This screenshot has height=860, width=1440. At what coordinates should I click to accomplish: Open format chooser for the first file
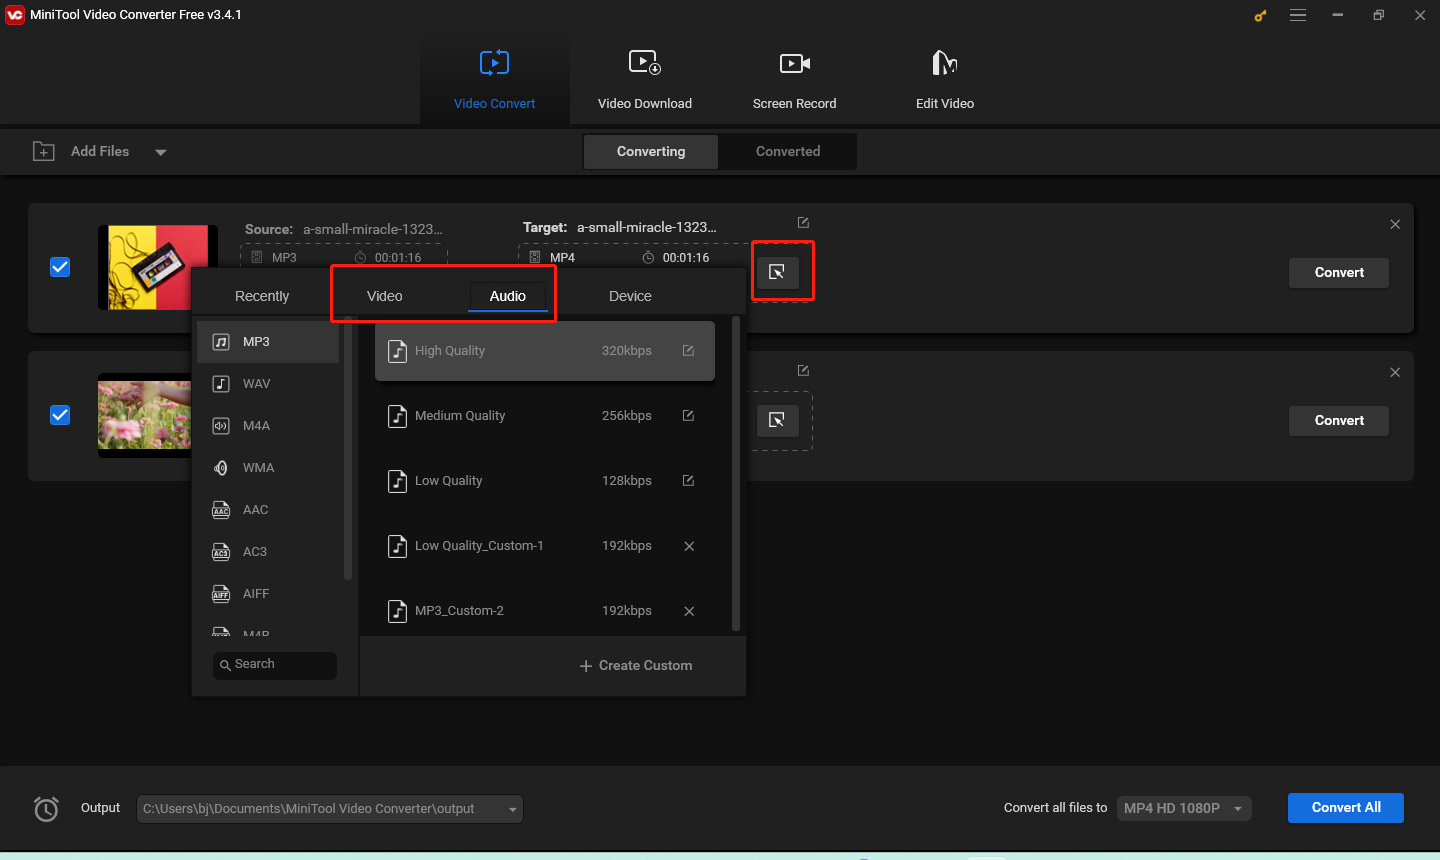coord(777,271)
